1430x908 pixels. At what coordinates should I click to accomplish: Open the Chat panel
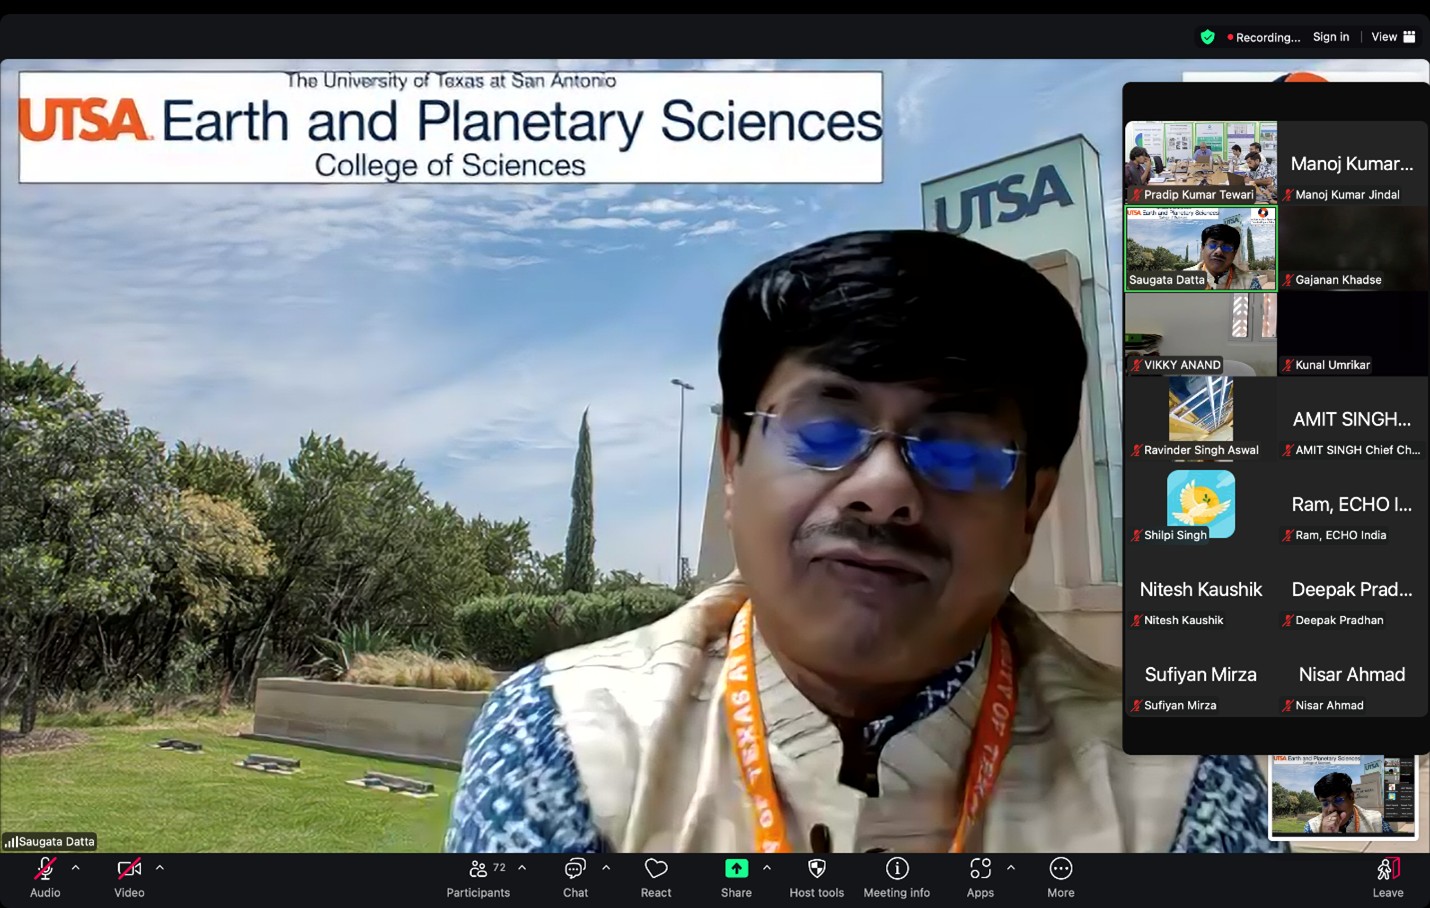click(x=575, y=876)
